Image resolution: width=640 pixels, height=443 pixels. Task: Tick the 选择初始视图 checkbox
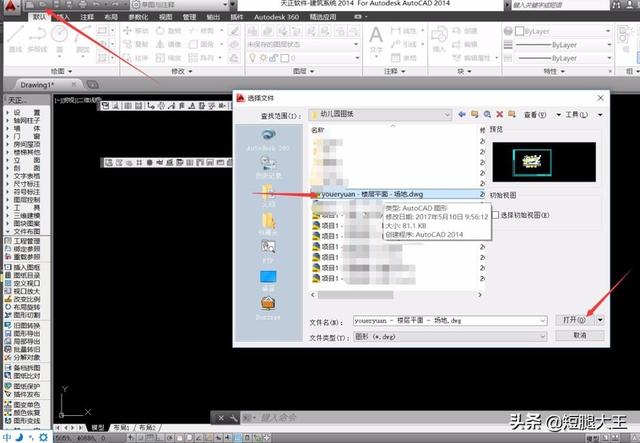(x=496, y=215)
